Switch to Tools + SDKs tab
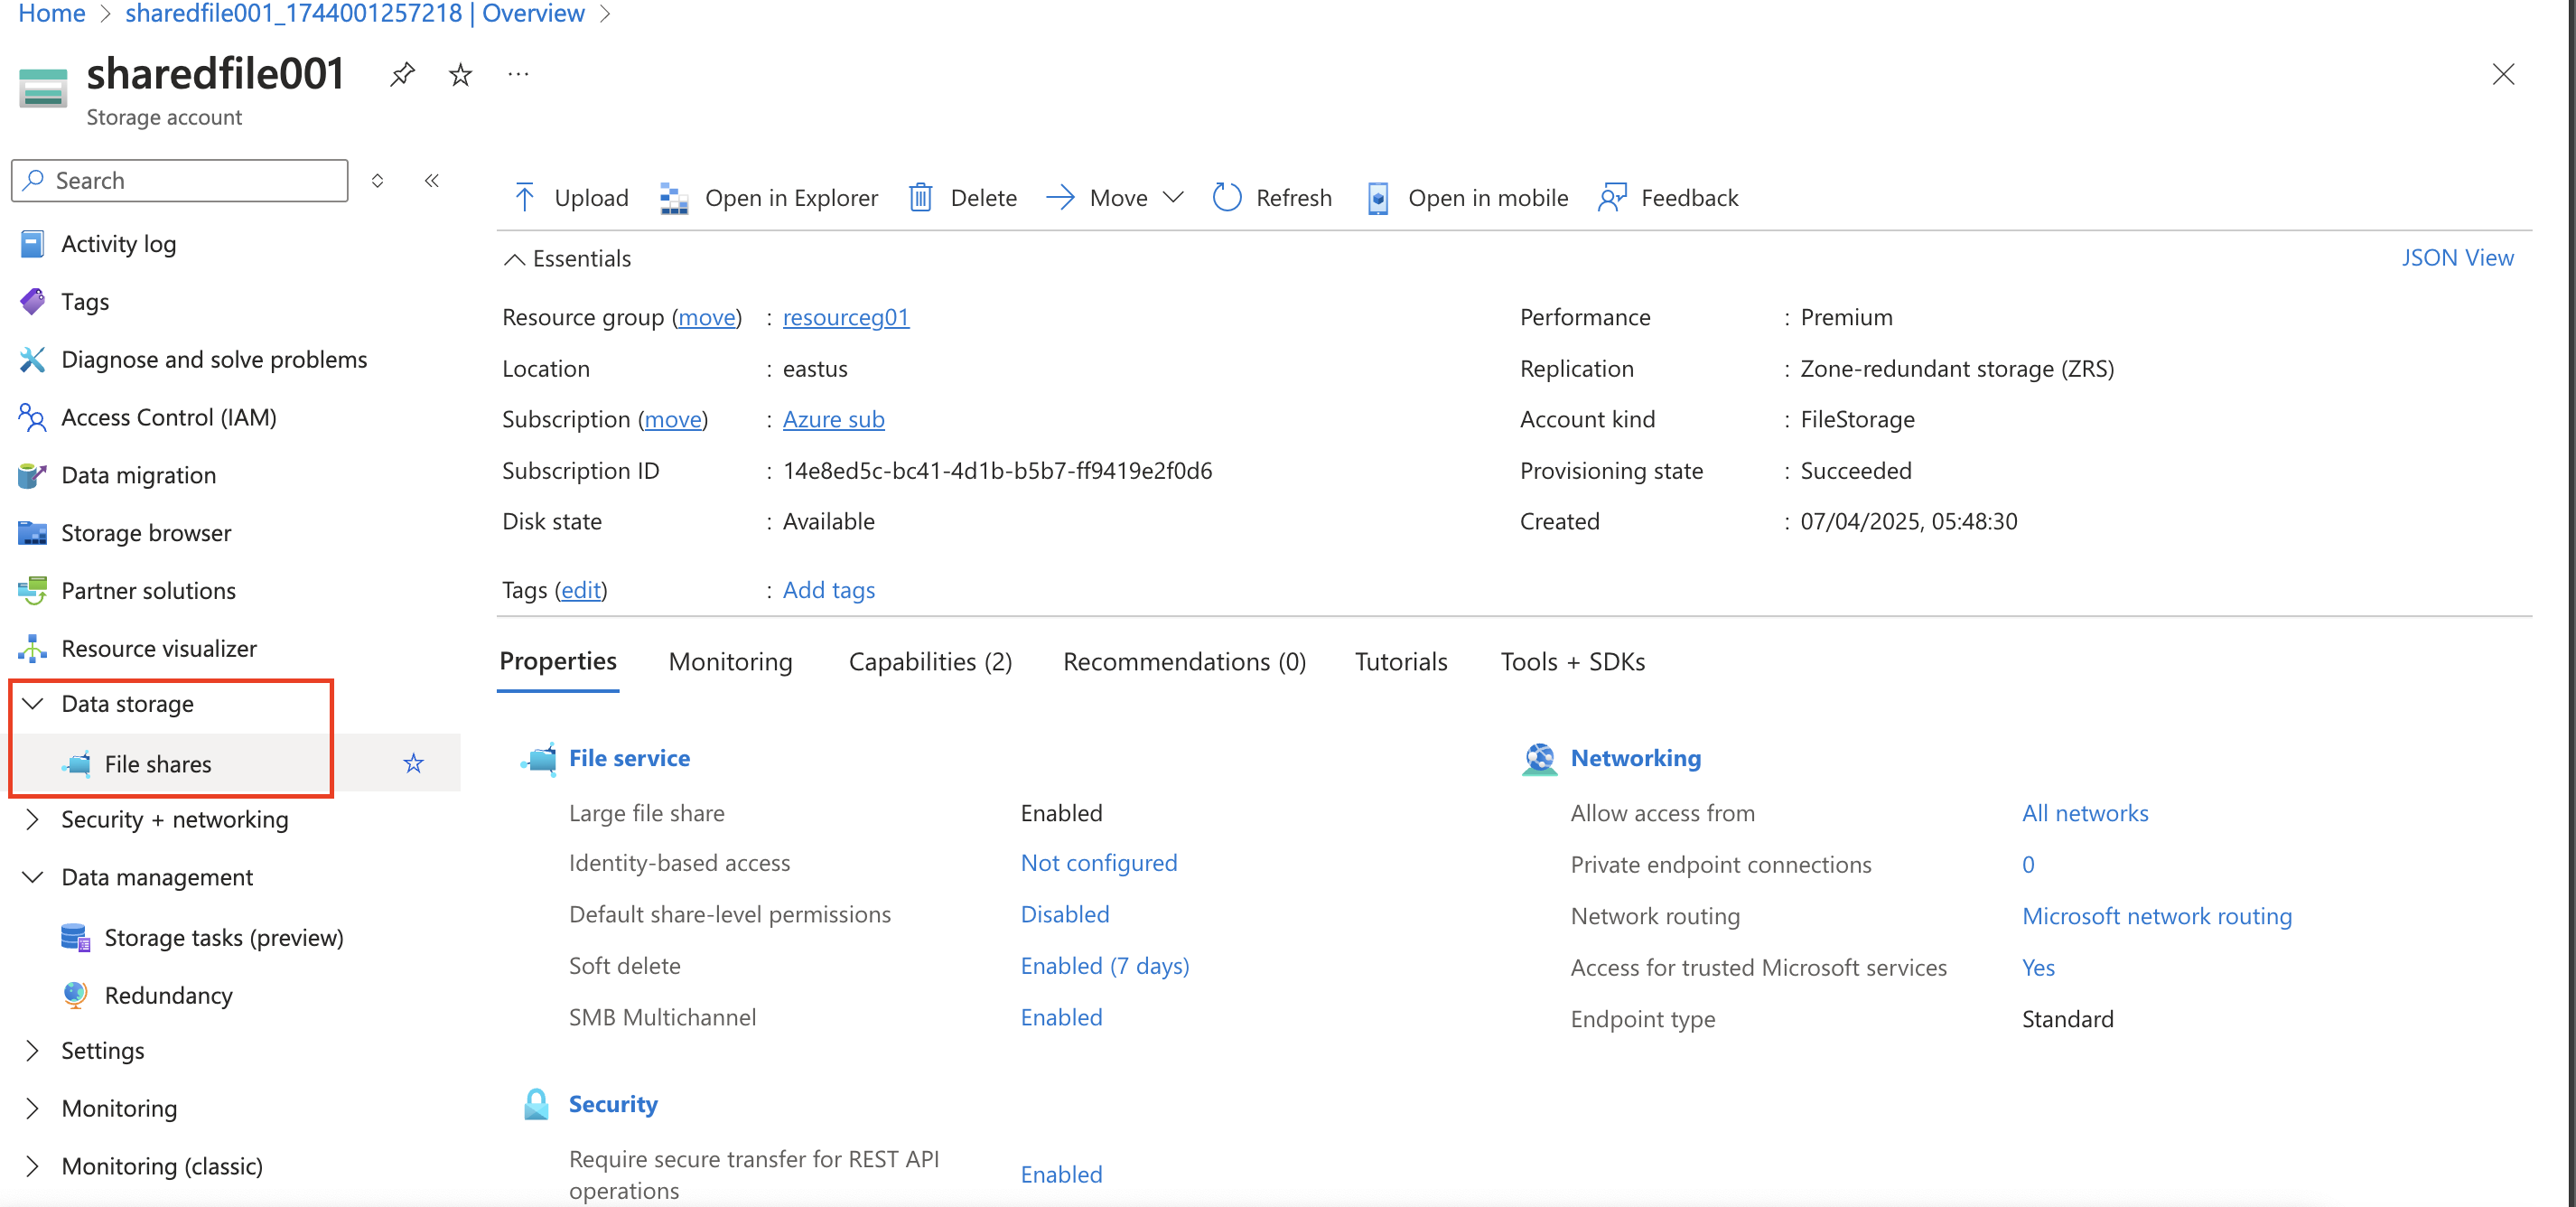Screen dimensions: 2576x1207 click(x=1572, y=662)
